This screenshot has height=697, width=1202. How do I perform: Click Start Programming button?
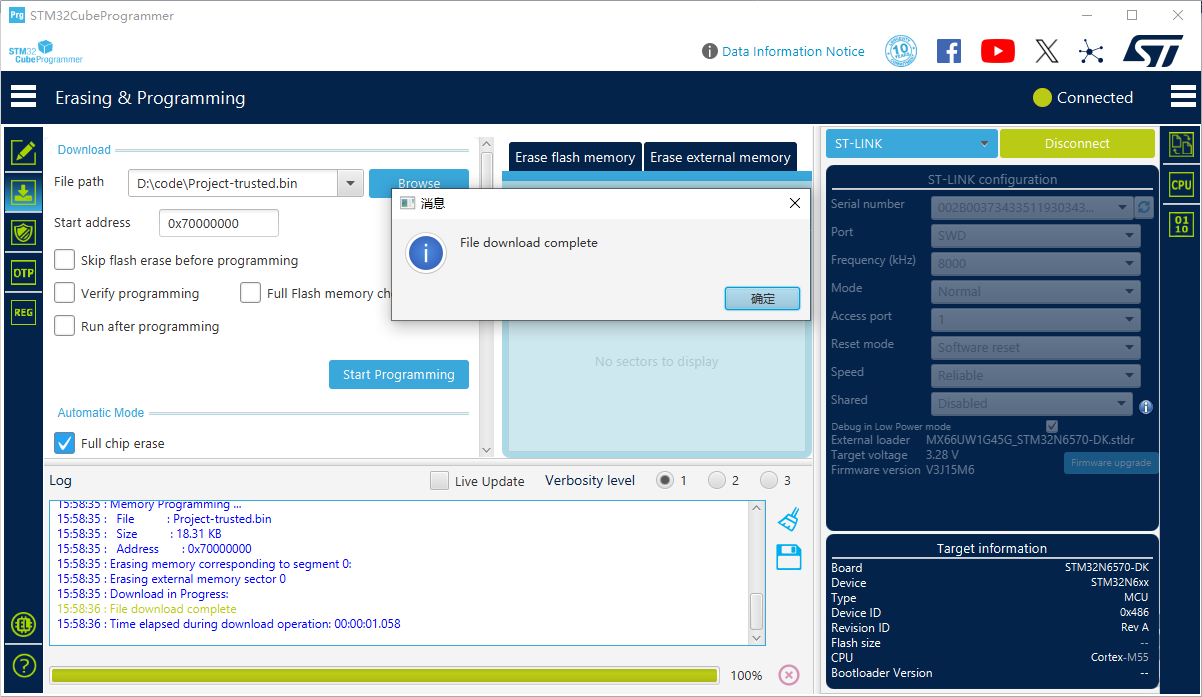click(x=399, y=374)
